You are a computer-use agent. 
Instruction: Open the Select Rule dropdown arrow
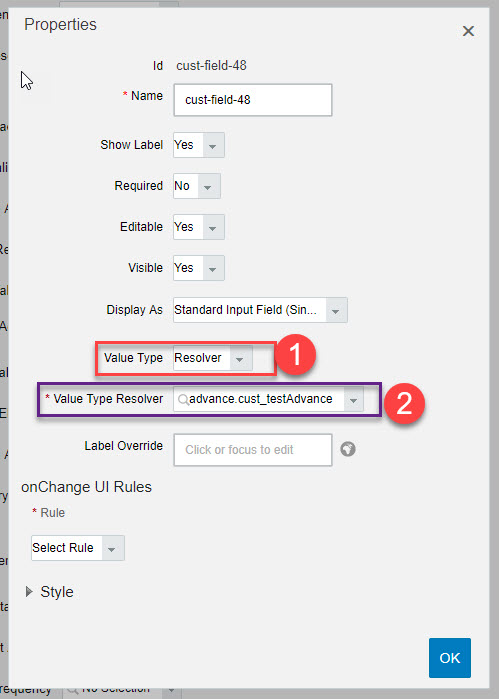pyautogui.click(x=112, y=548)
